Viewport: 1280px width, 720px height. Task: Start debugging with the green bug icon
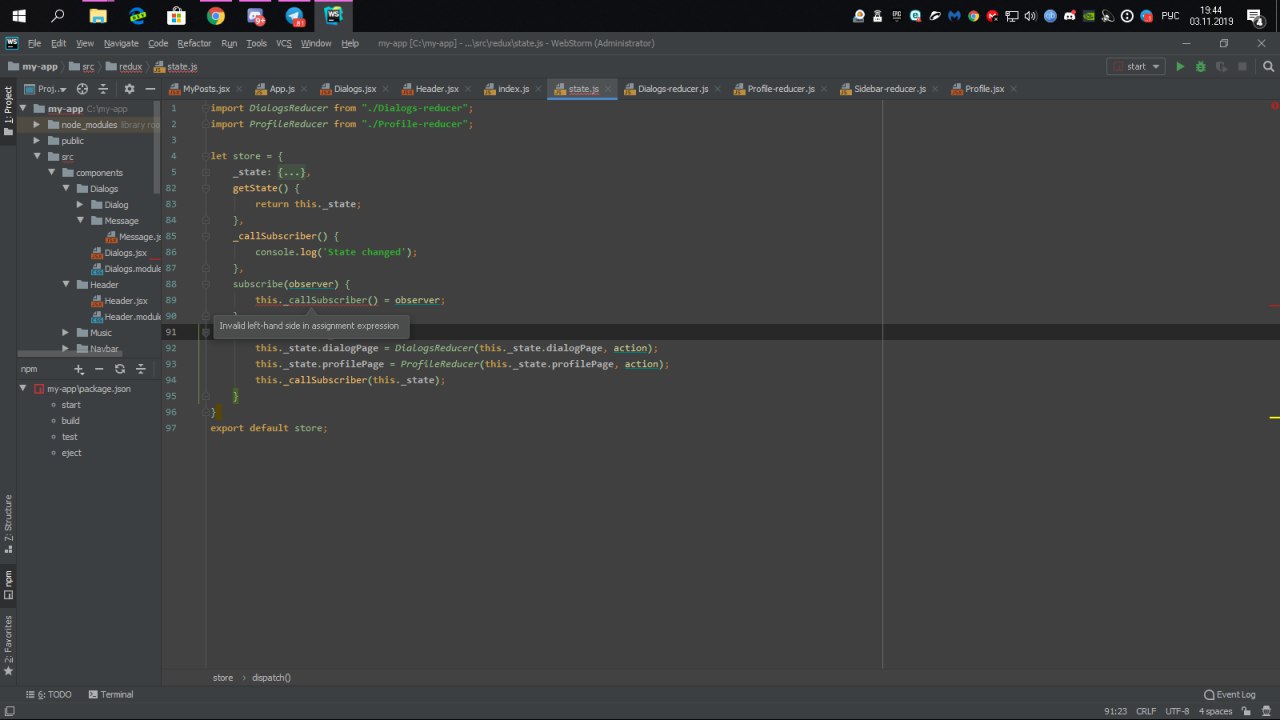pos(1201,67)
